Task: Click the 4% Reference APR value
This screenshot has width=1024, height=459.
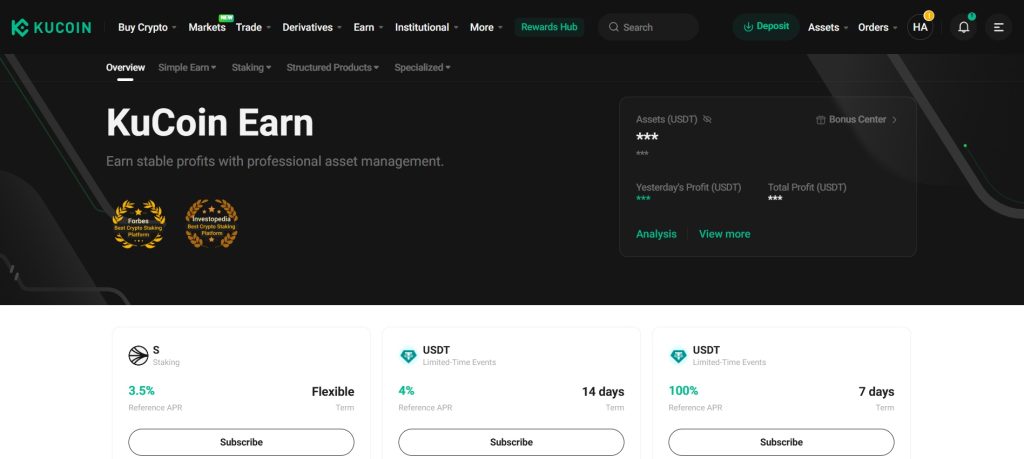Action: [406, 390]
